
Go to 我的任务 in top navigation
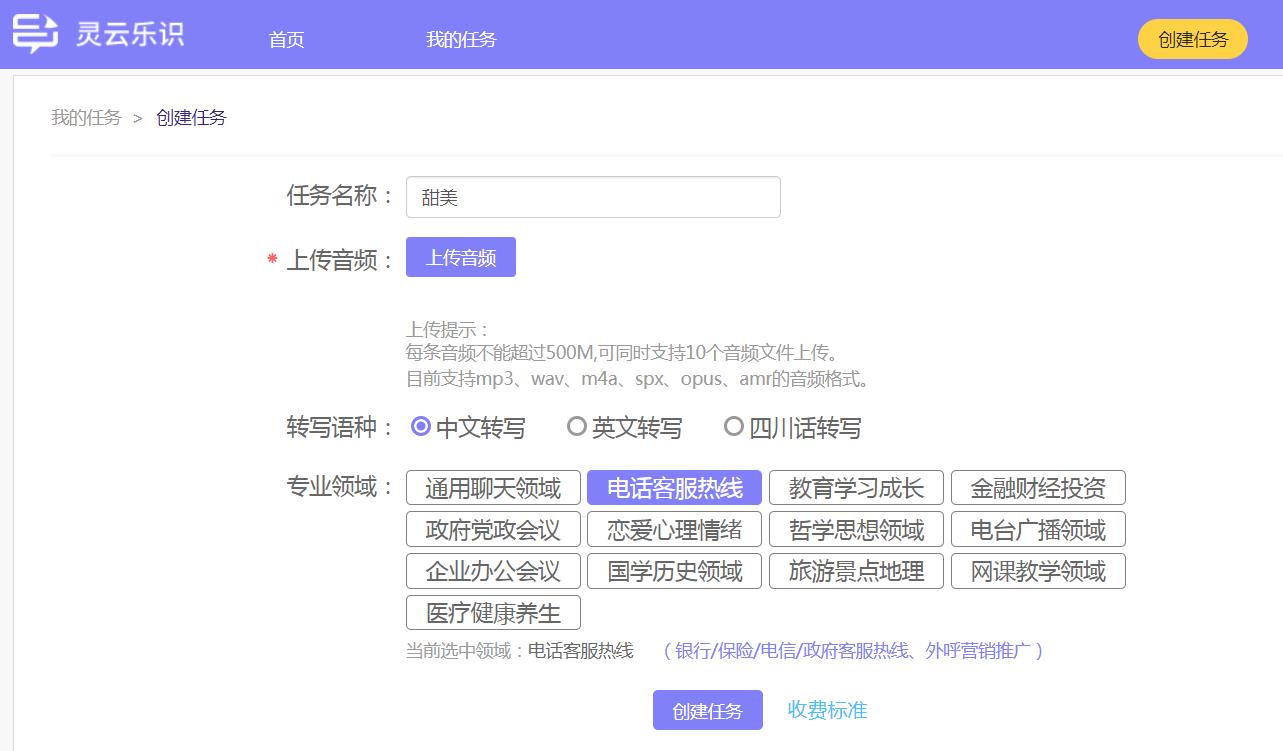(461, 40)
